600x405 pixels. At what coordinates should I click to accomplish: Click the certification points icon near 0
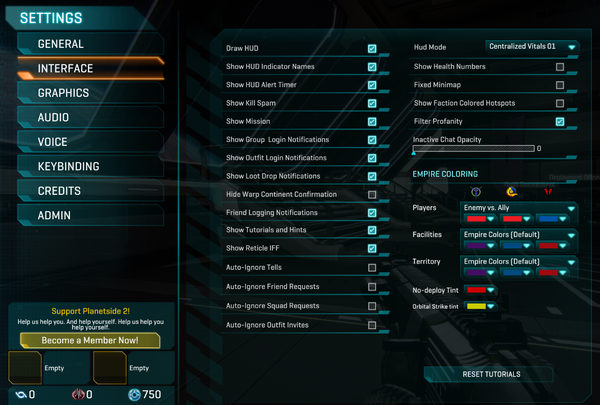pos(21,394)
